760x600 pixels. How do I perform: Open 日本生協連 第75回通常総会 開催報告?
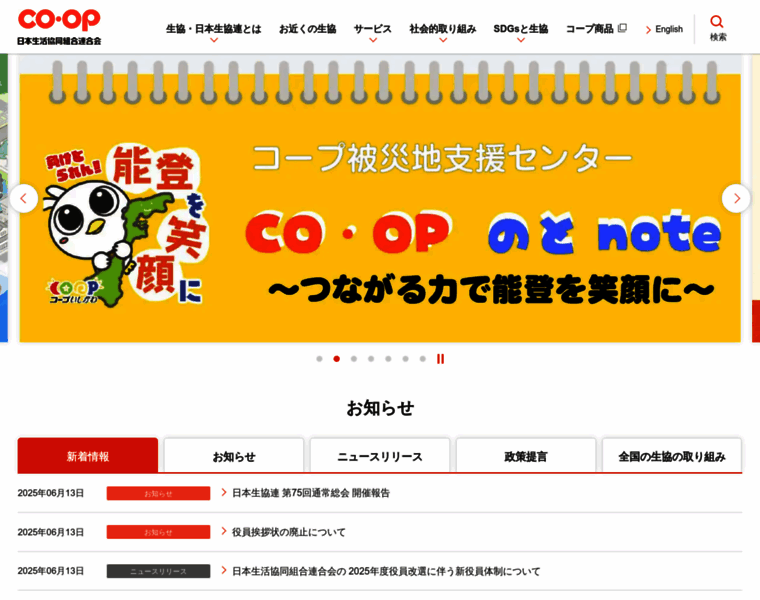point(311,493)
